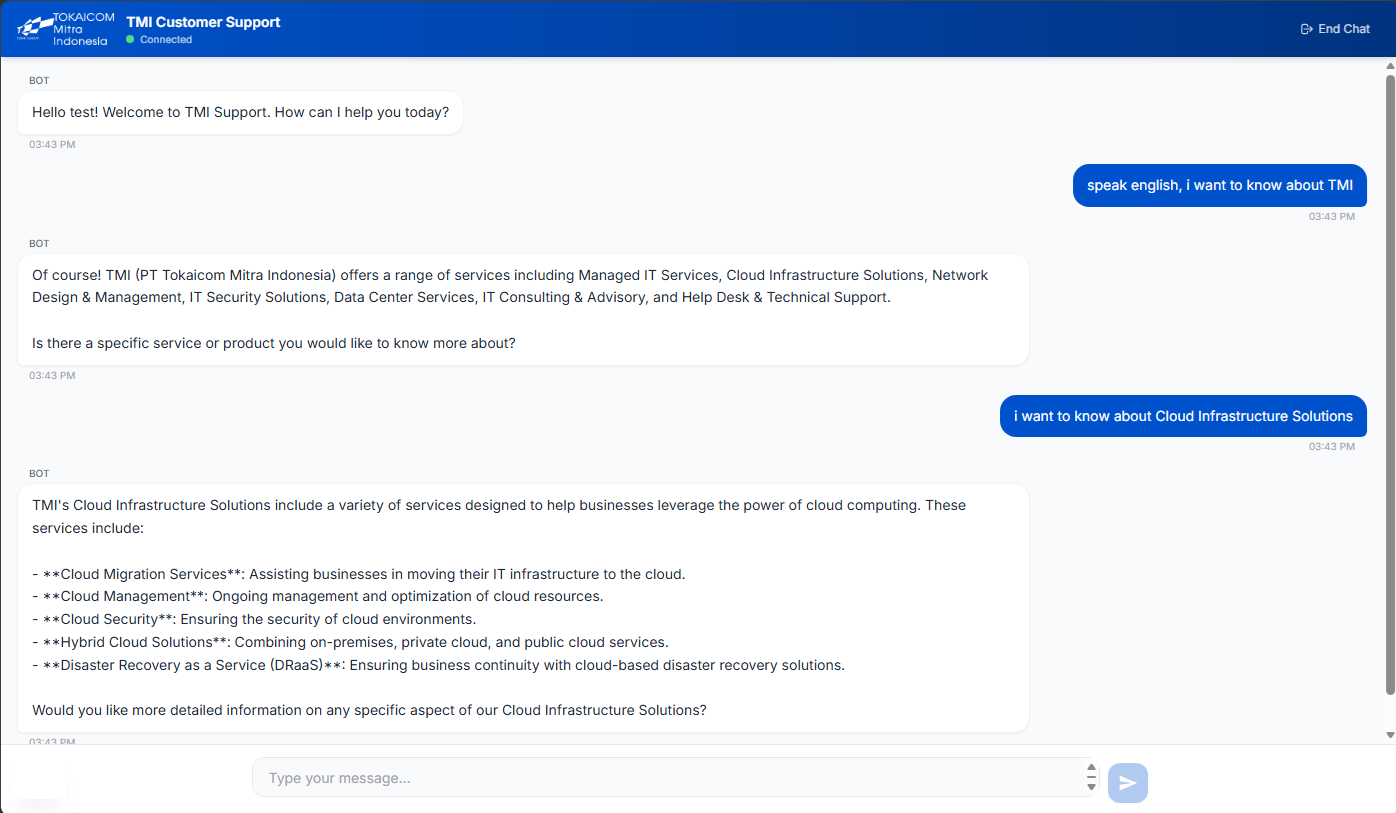Click the chat scrollbar down arrow
Viewport: 1396px width, 813px height.
(x=1390, y=735)
